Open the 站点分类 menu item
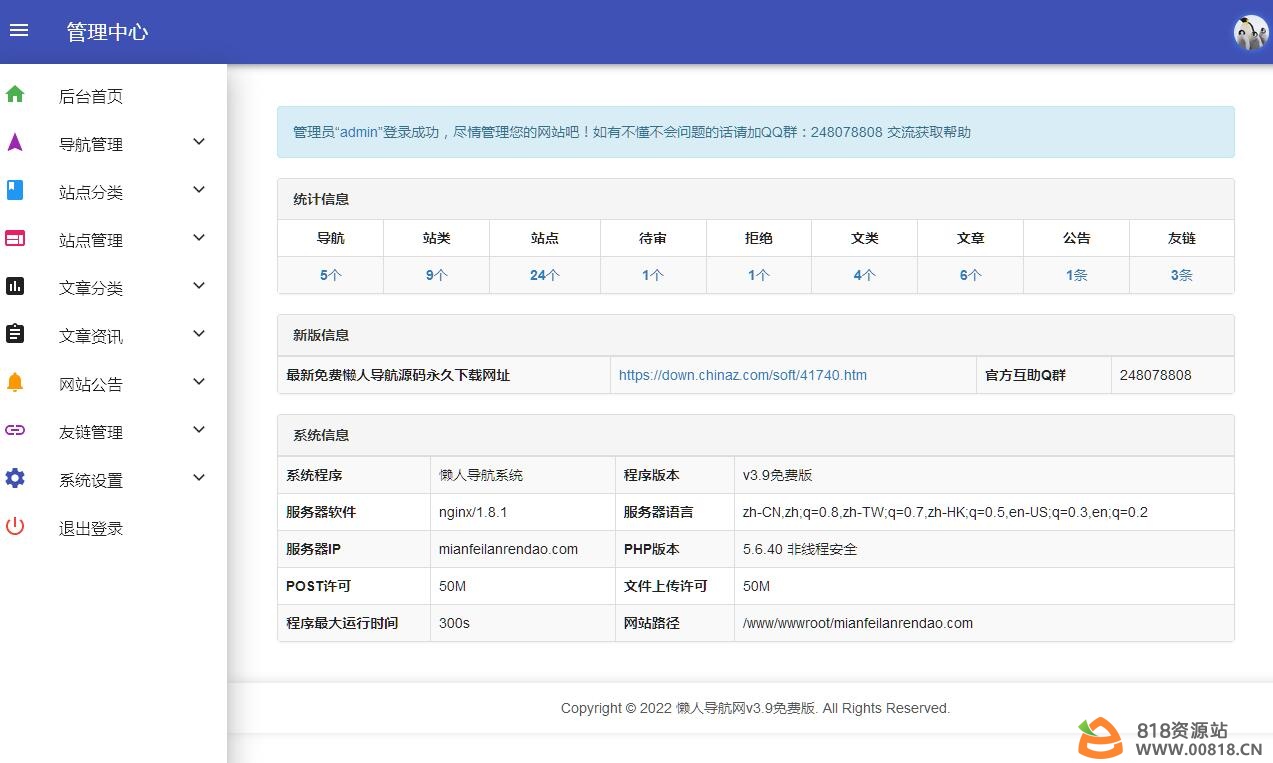The width and height of the screenshot is (1273, 763). tap(91, 193)
